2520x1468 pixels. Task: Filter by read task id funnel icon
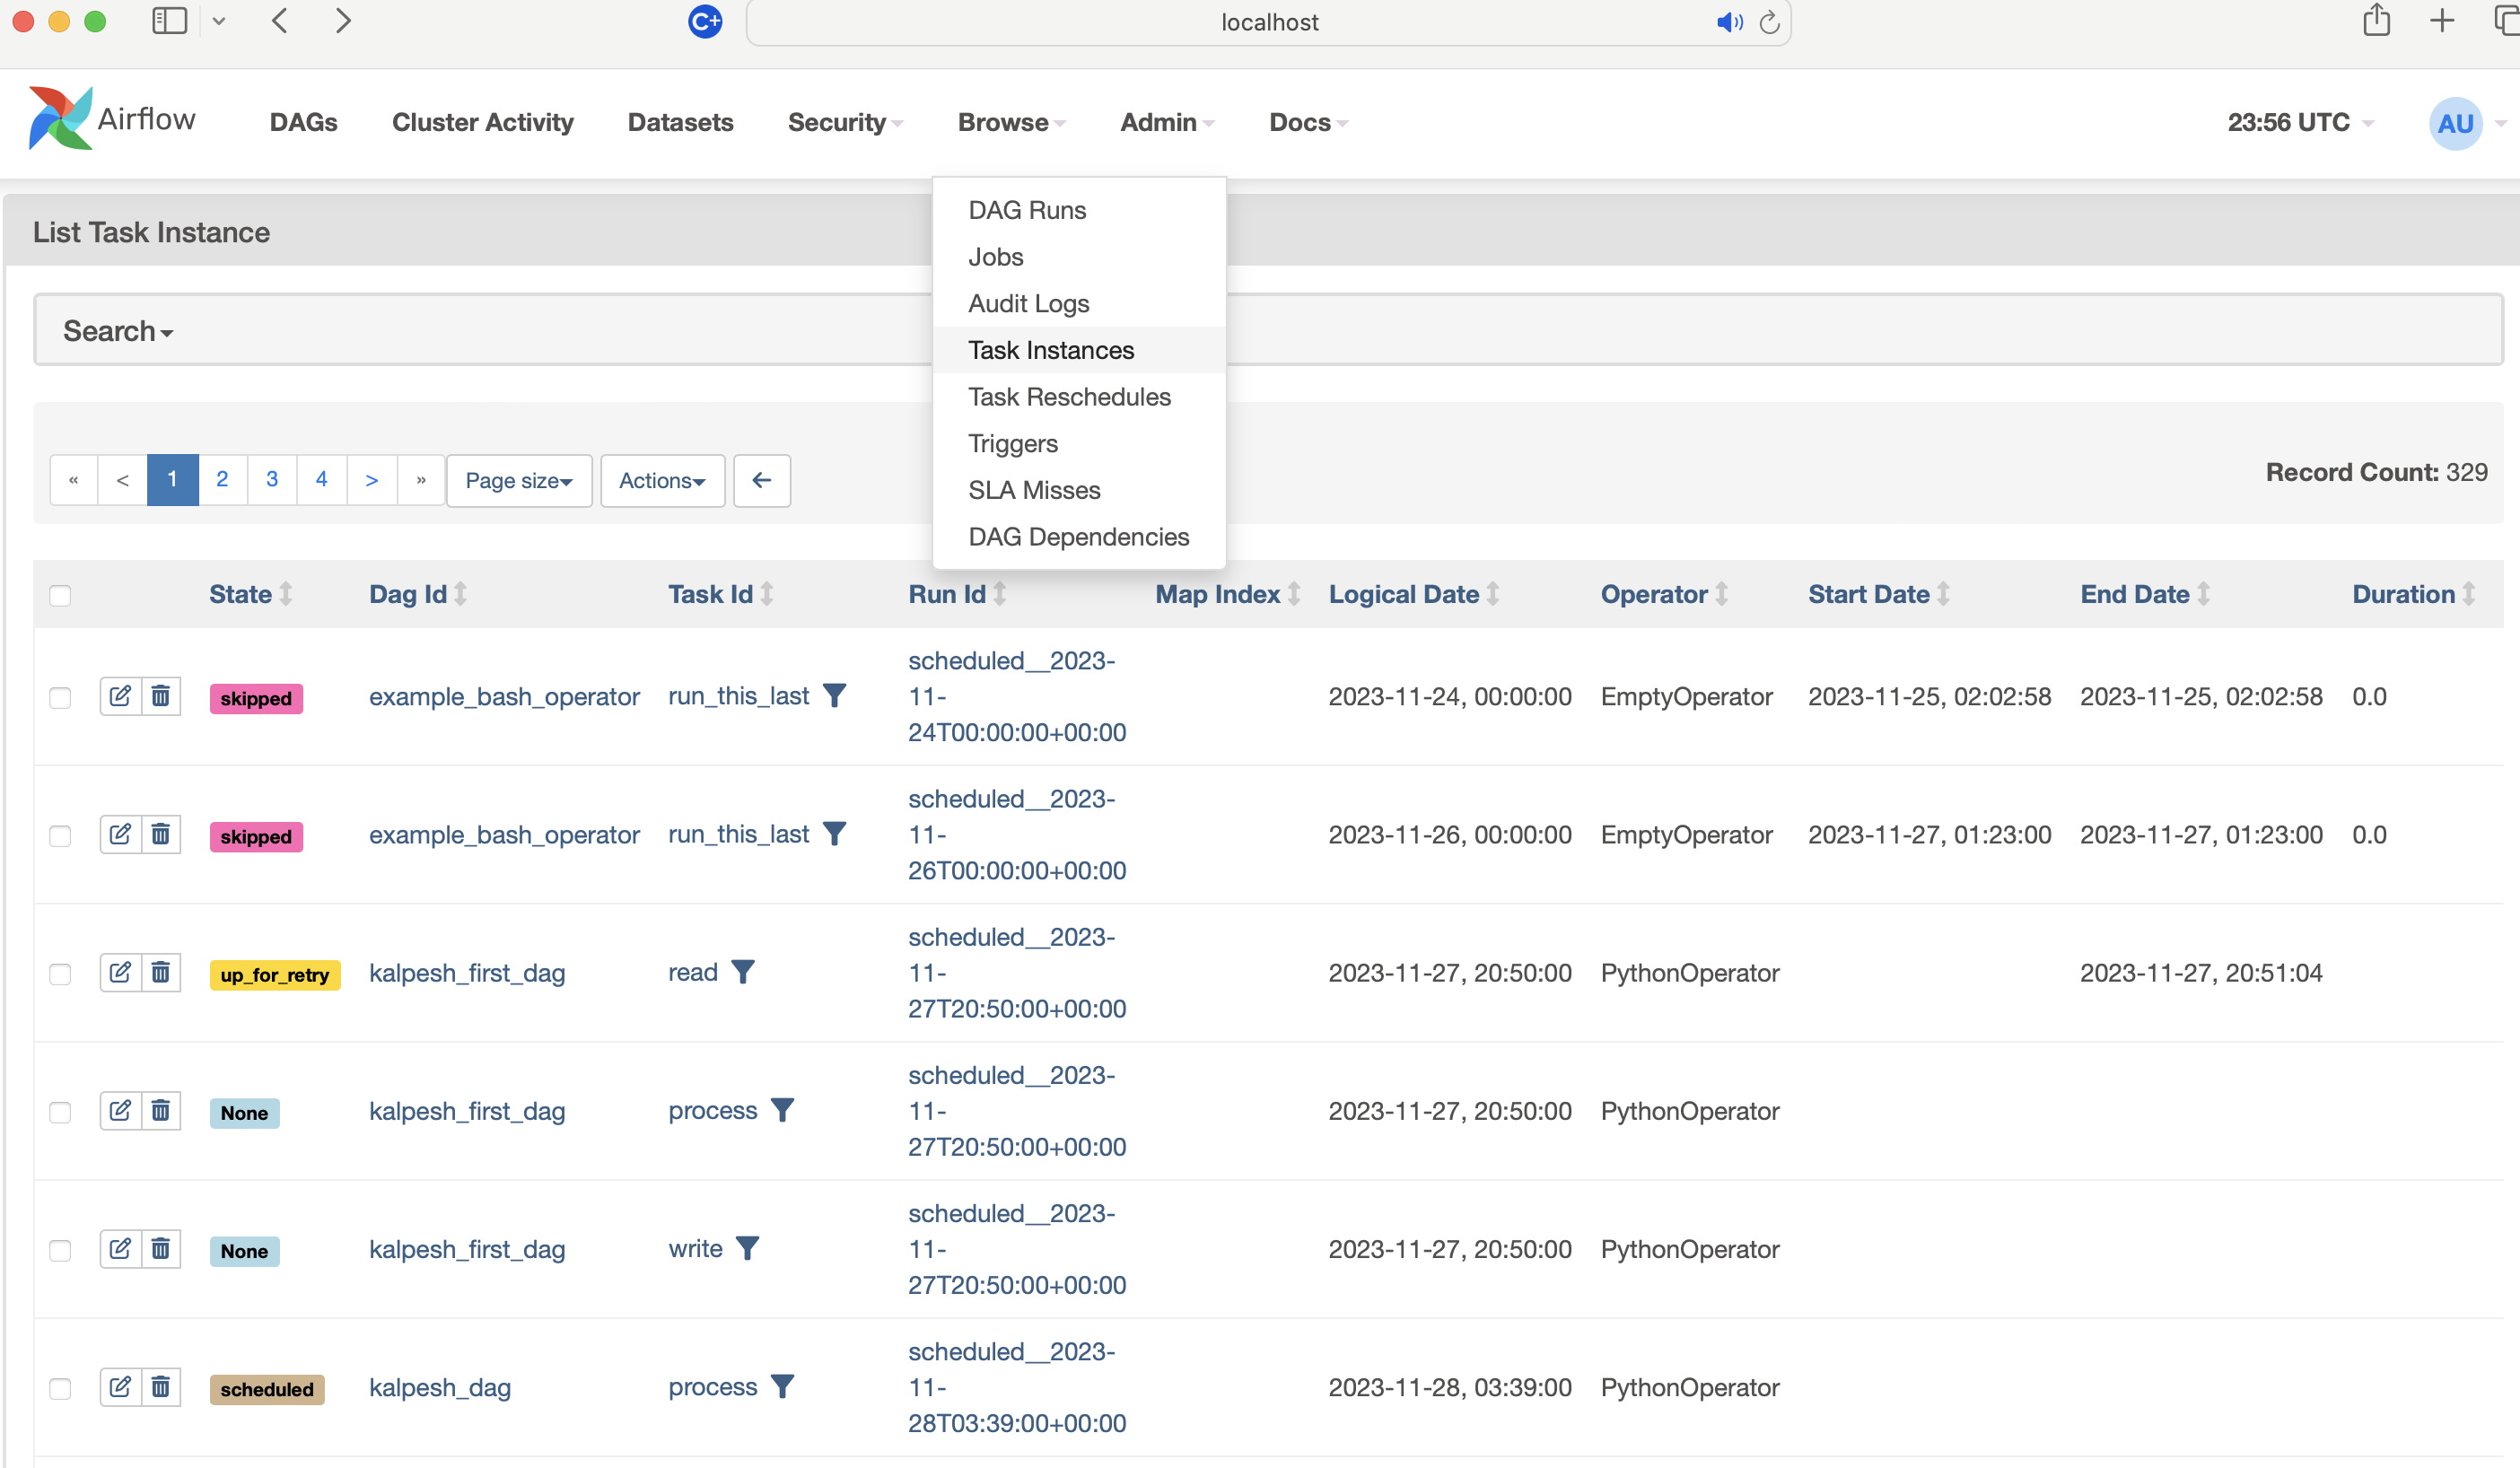tap(743, 972)
